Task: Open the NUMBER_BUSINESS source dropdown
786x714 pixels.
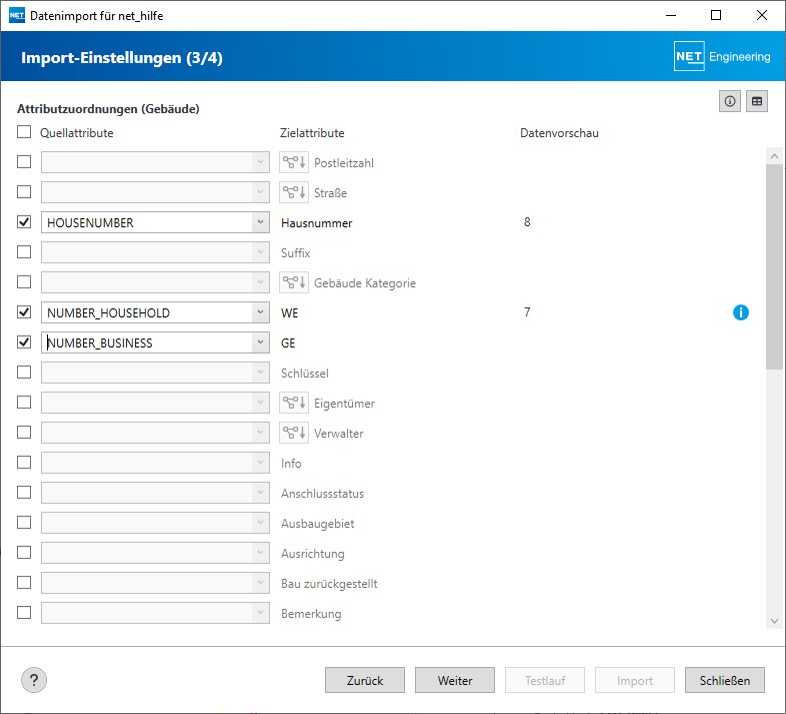Action: pyautogui.click(x=260, y=342)
